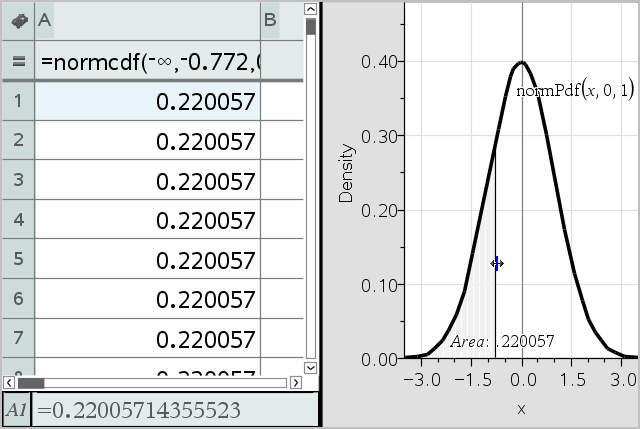Select the row 1 header
The width and height of the screenshot is (640, 429).
pyautogui.click(x=17, y=101)
